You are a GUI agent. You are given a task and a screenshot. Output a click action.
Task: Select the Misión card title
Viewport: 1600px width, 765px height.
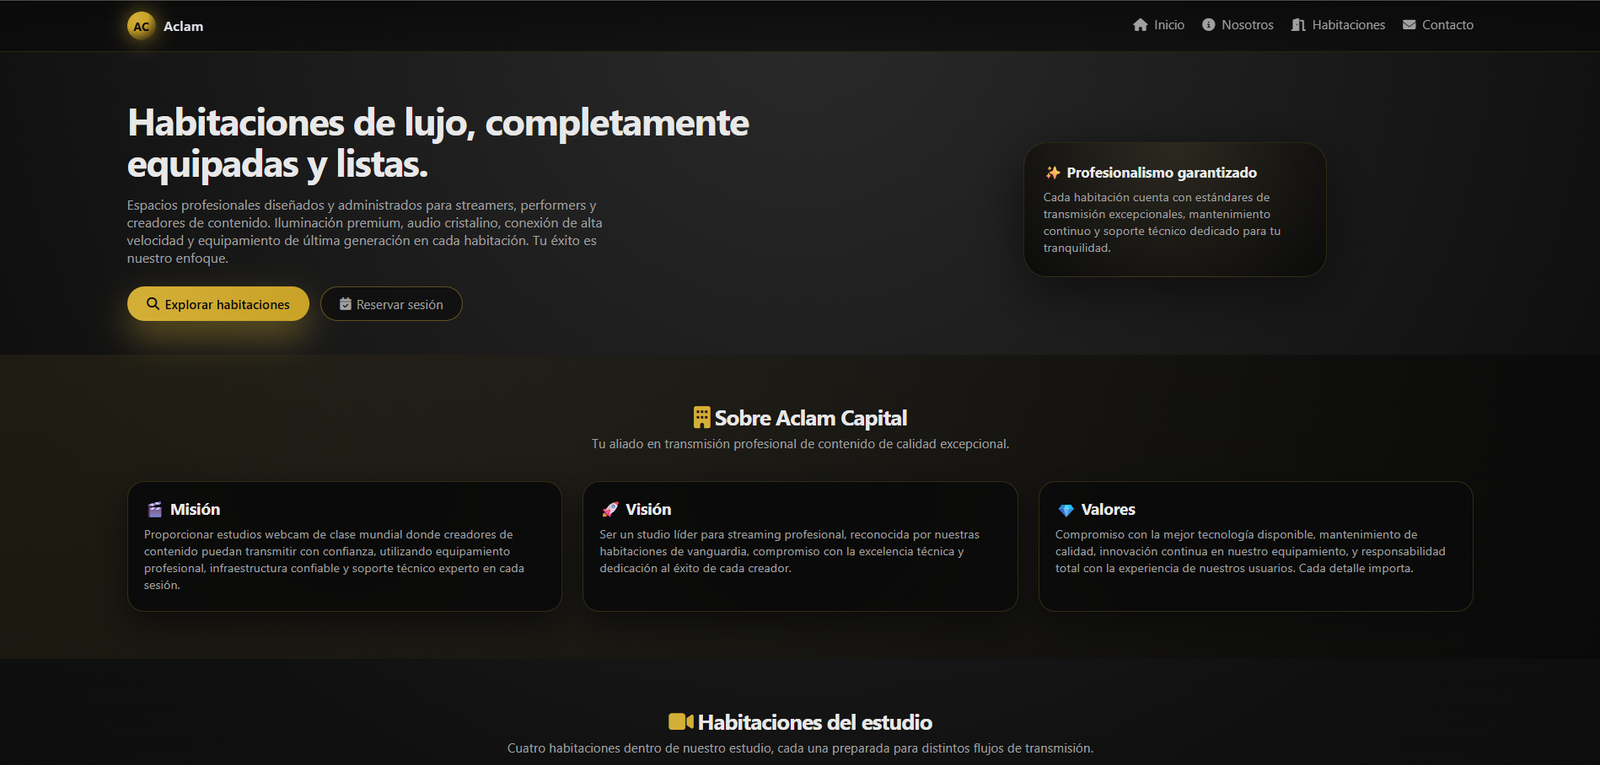(195, 510)
